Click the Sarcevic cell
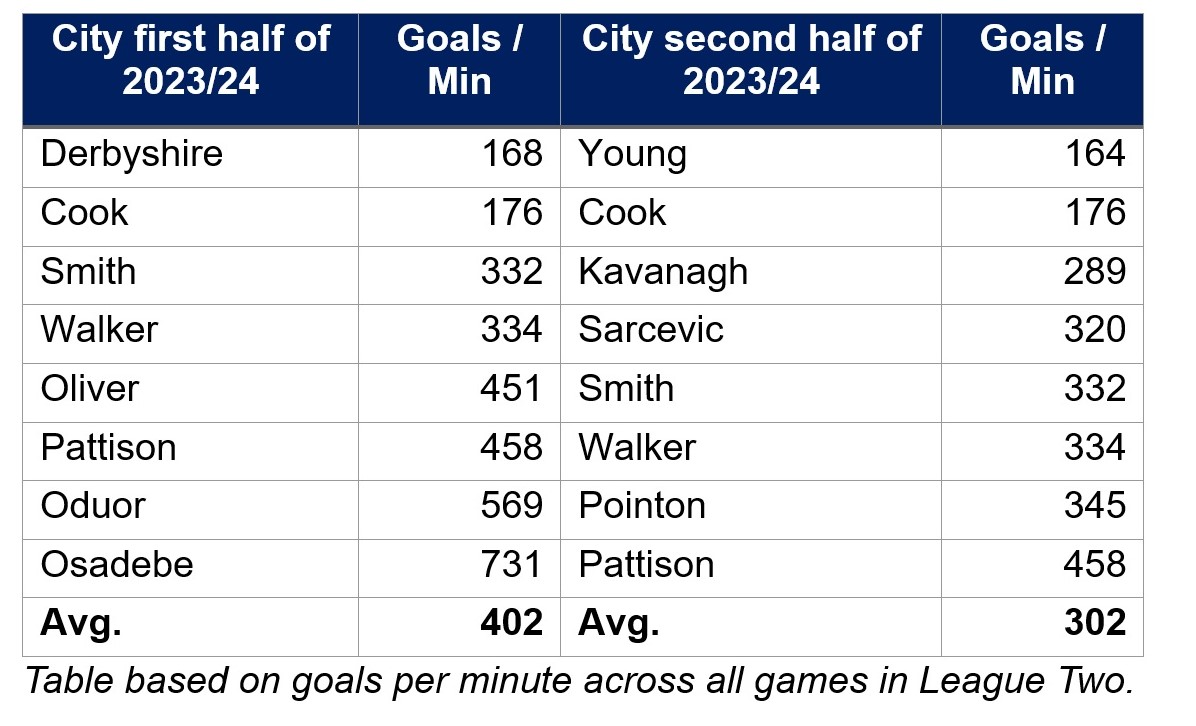This screenshot has height=726, width=1196. [x=651, y=329]
